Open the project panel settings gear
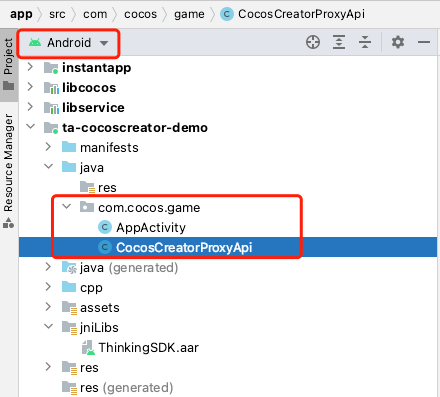Viewport: 440px width, 397px height. pos(398,42)
